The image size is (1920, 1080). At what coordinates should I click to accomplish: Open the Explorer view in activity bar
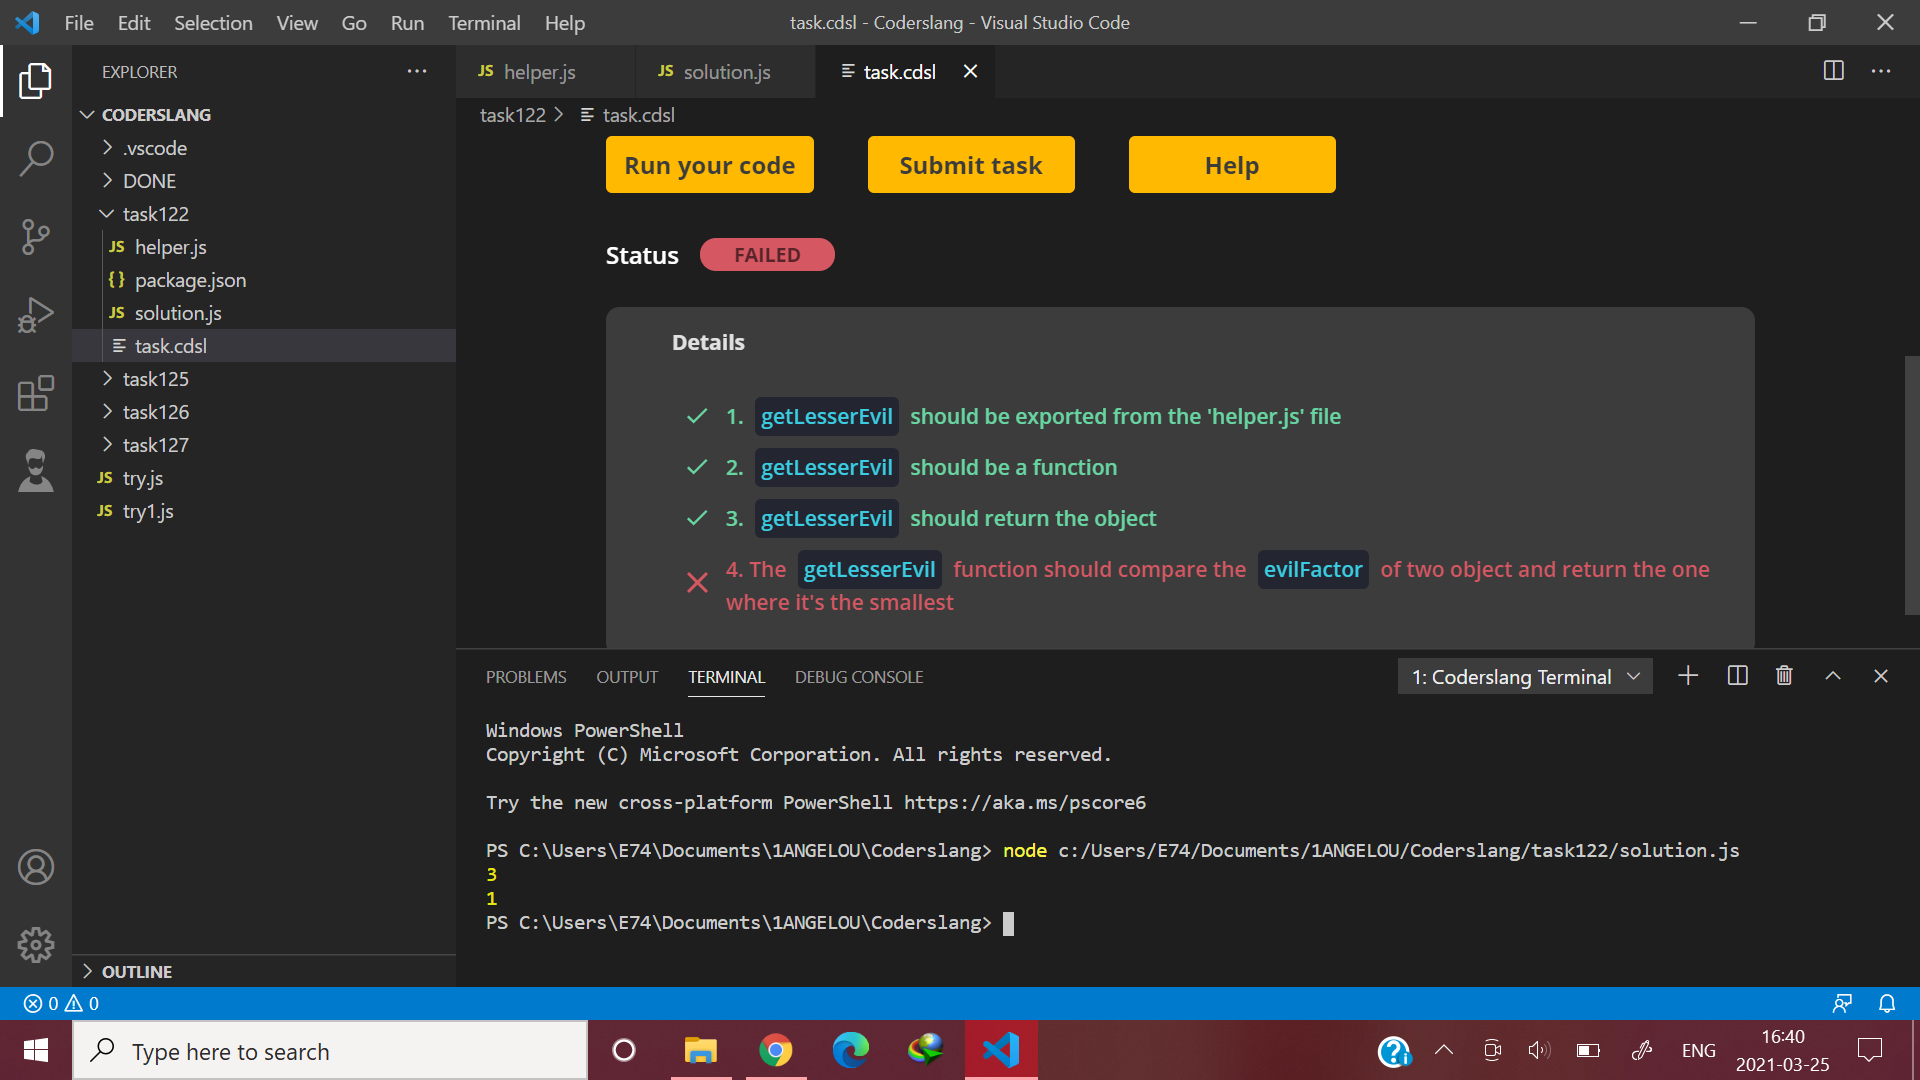(x=36, y=81)
